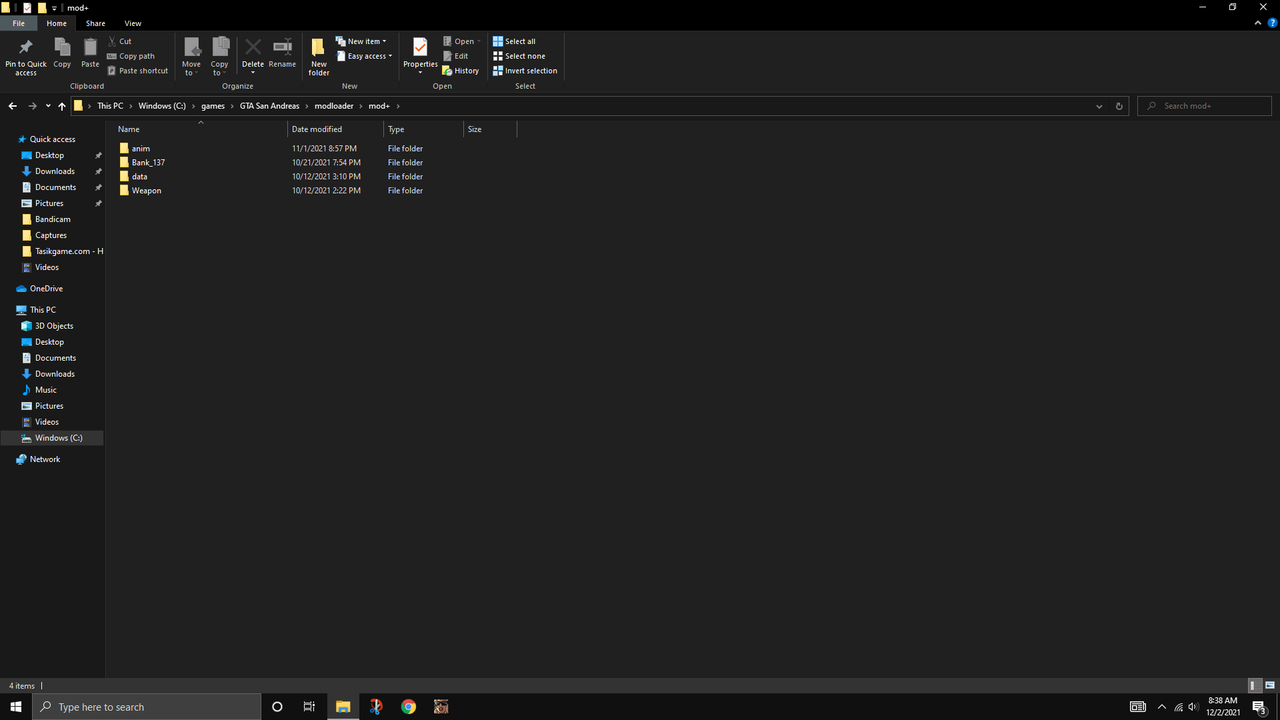
Task: Click Open in the Open group
Action: tap(461, 41)
